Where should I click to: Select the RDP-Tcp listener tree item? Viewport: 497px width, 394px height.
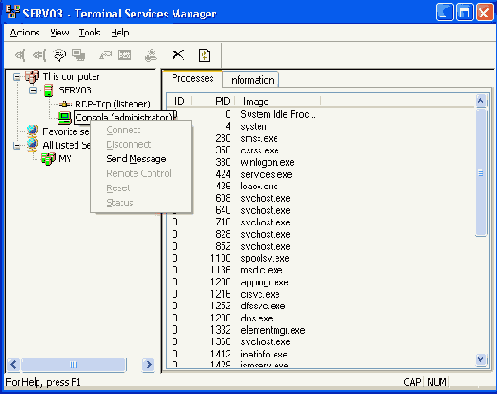pyautogui.click(x=113, y=104)
